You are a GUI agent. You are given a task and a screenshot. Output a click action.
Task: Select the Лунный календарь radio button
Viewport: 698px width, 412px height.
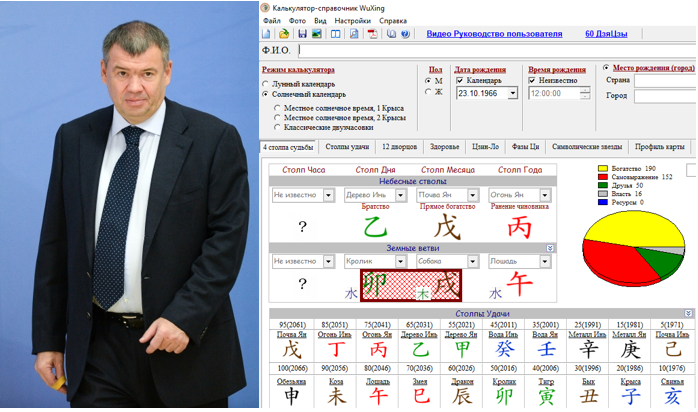pos(266,84)
